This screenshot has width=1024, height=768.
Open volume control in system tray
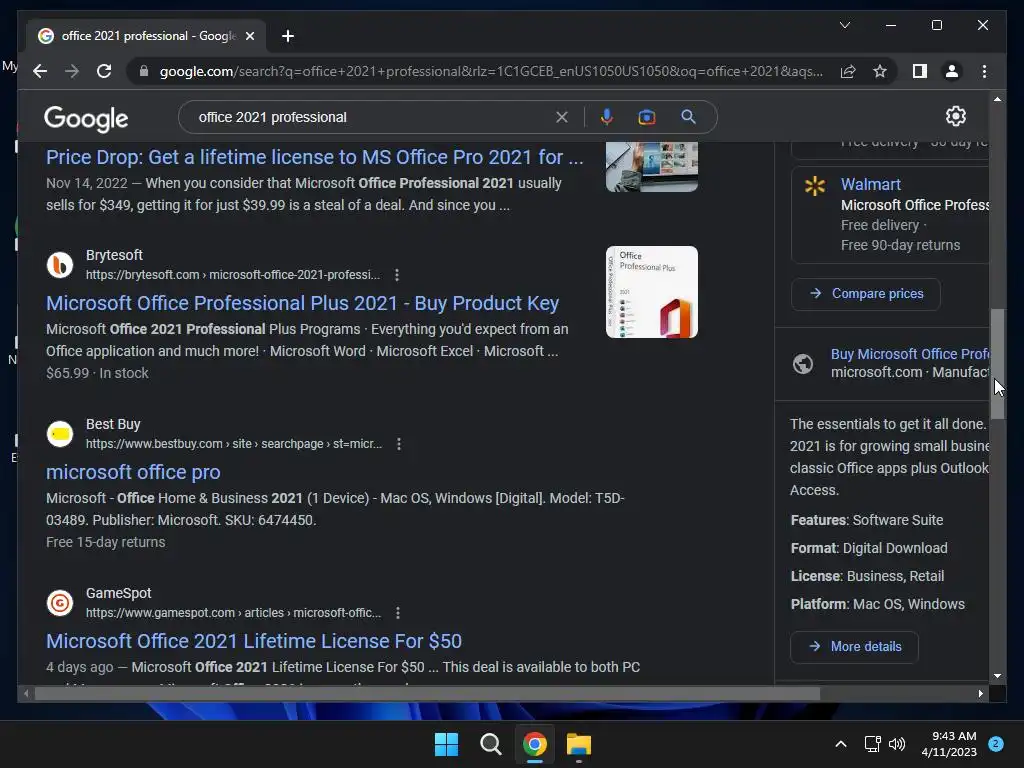click(897, 744)
